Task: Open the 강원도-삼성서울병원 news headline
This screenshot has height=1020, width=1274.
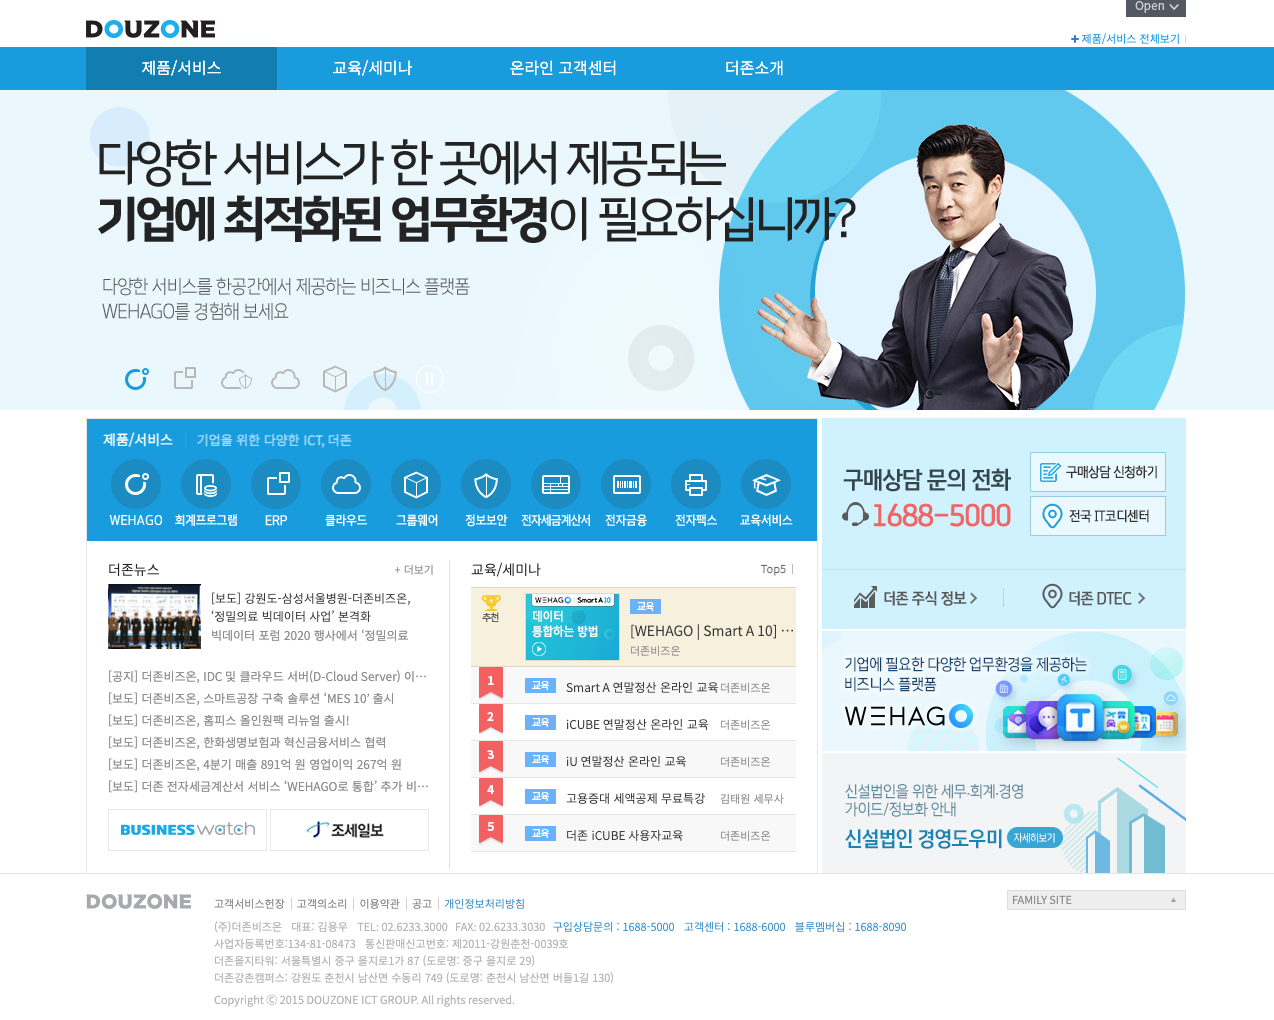Action: pyautogui.click(x=311, y=607)
